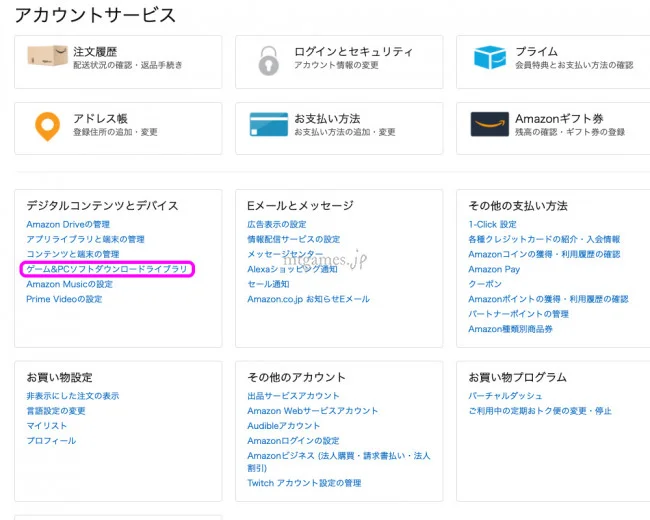Open Amazonログインの設定 link
The width and height of the screenshot is (650, 520).
pyautogui.click(x=293, y=441)
